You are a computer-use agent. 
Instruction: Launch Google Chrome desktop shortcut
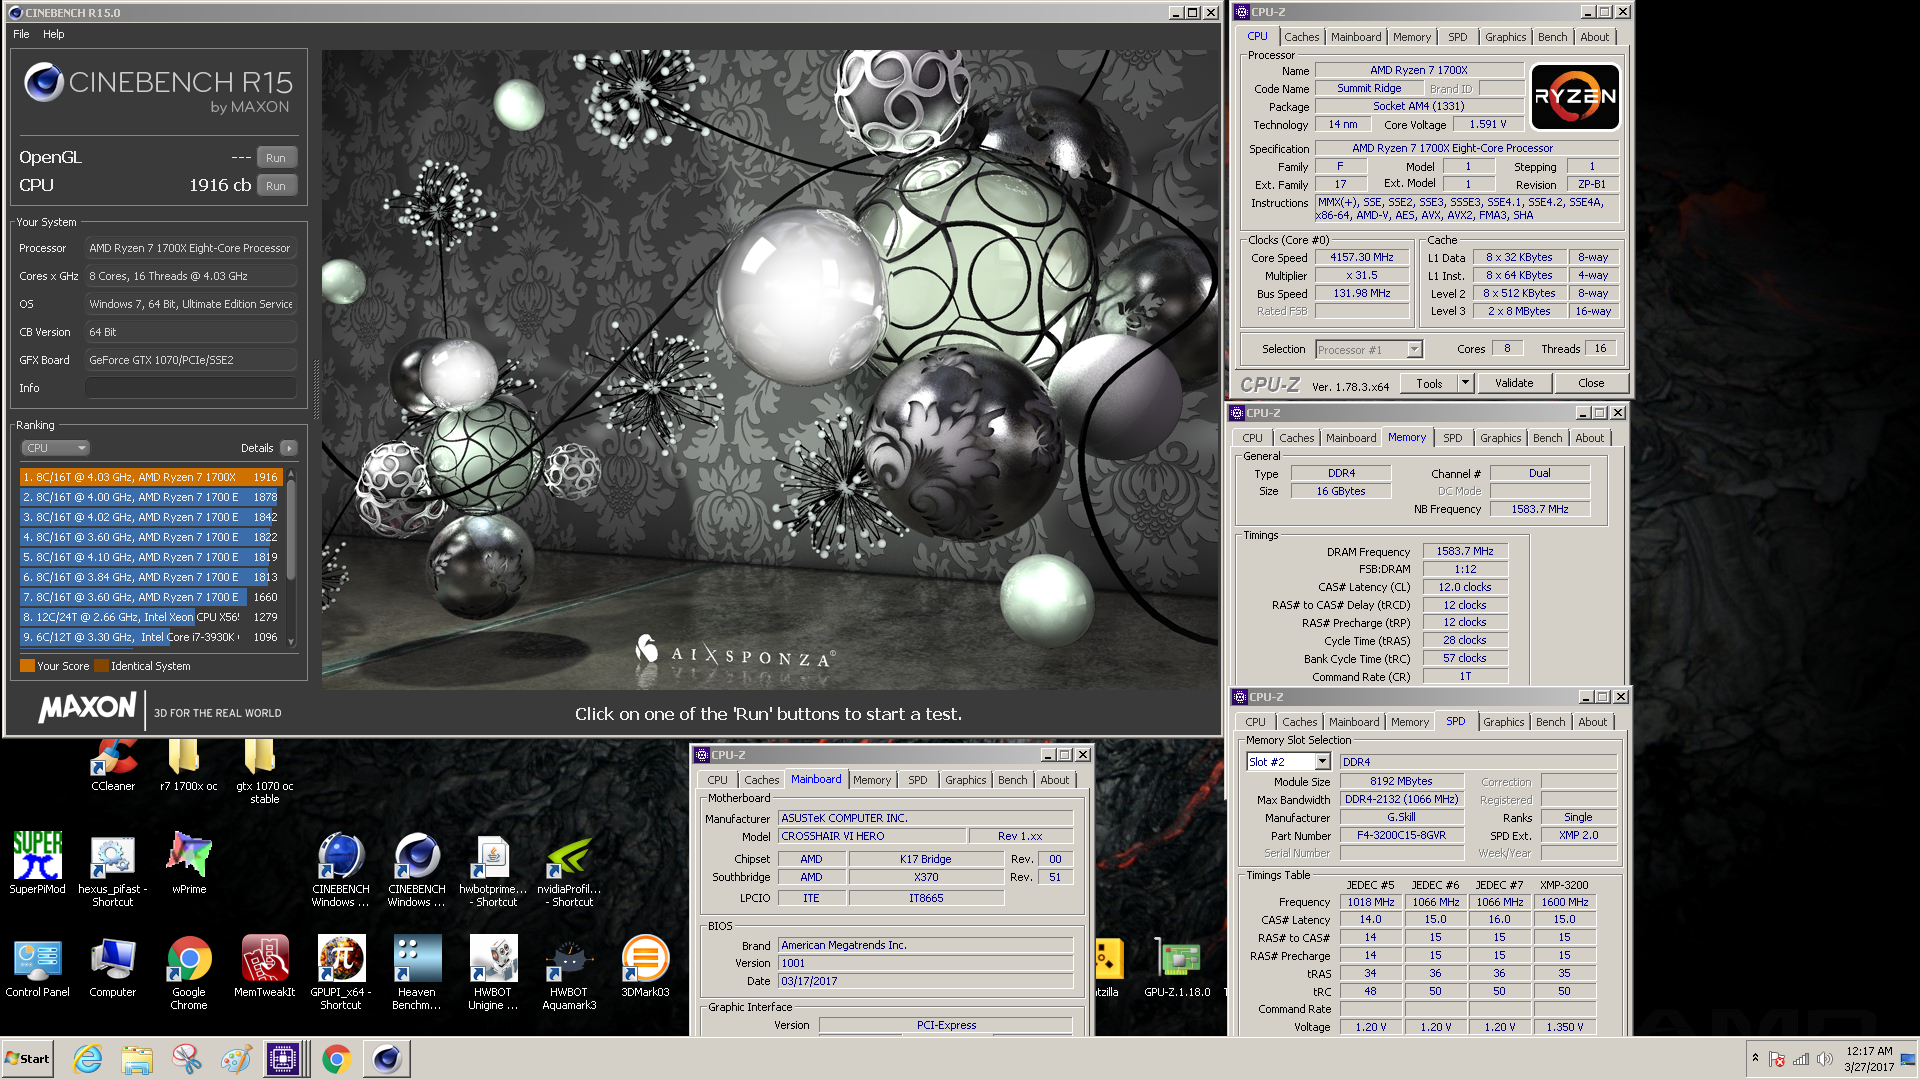click(189, 973)
